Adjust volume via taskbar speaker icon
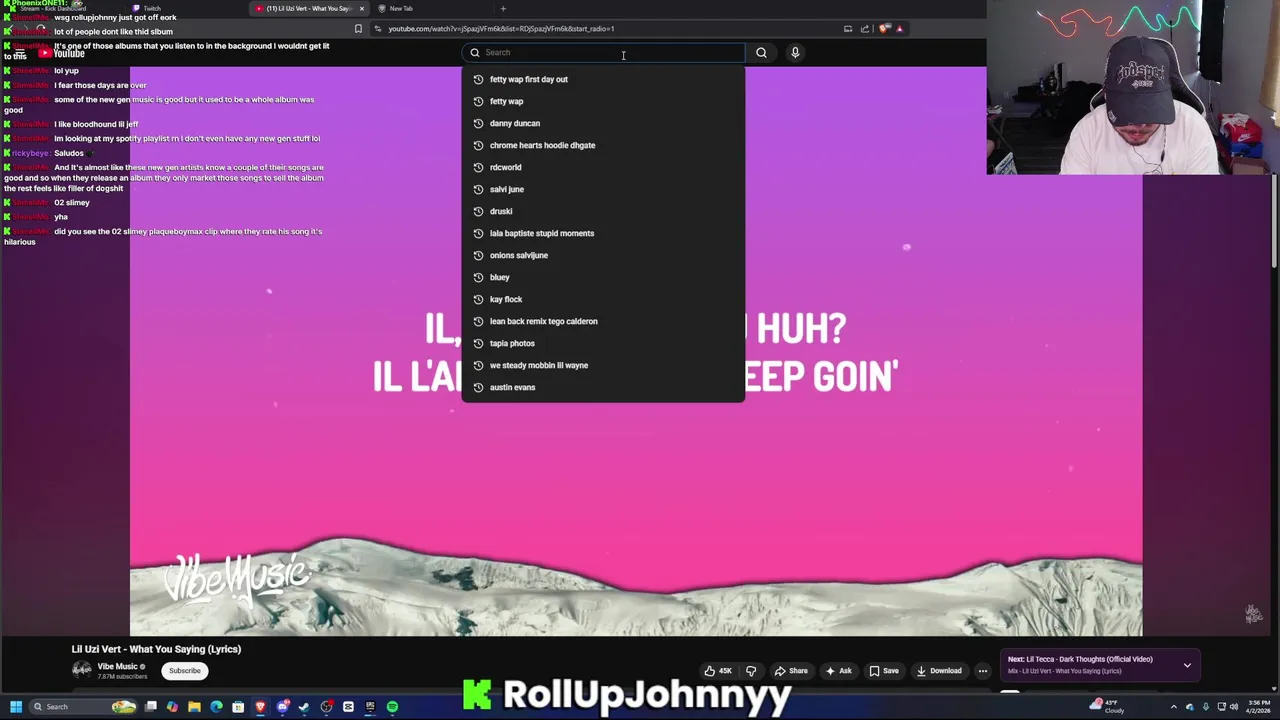 1234,707
